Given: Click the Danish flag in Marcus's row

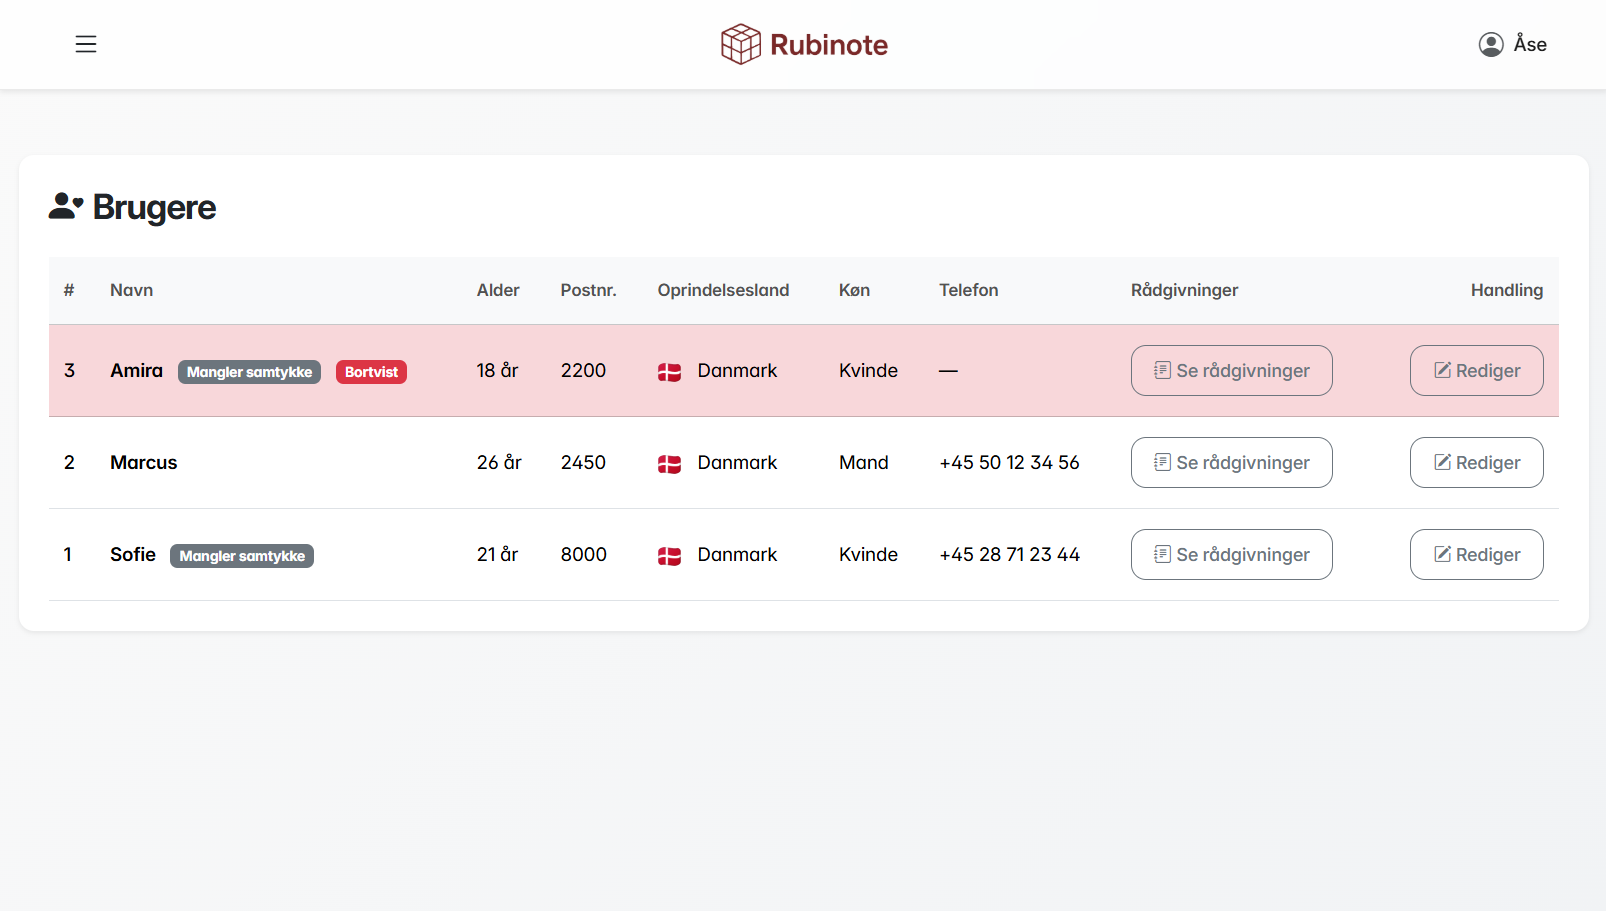Looking at the screenshot, I should tap(669, 464).
